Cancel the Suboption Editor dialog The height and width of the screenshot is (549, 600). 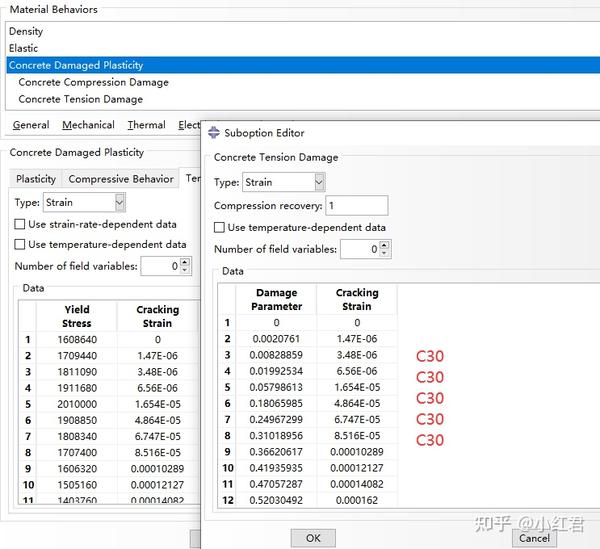[534, 538]
